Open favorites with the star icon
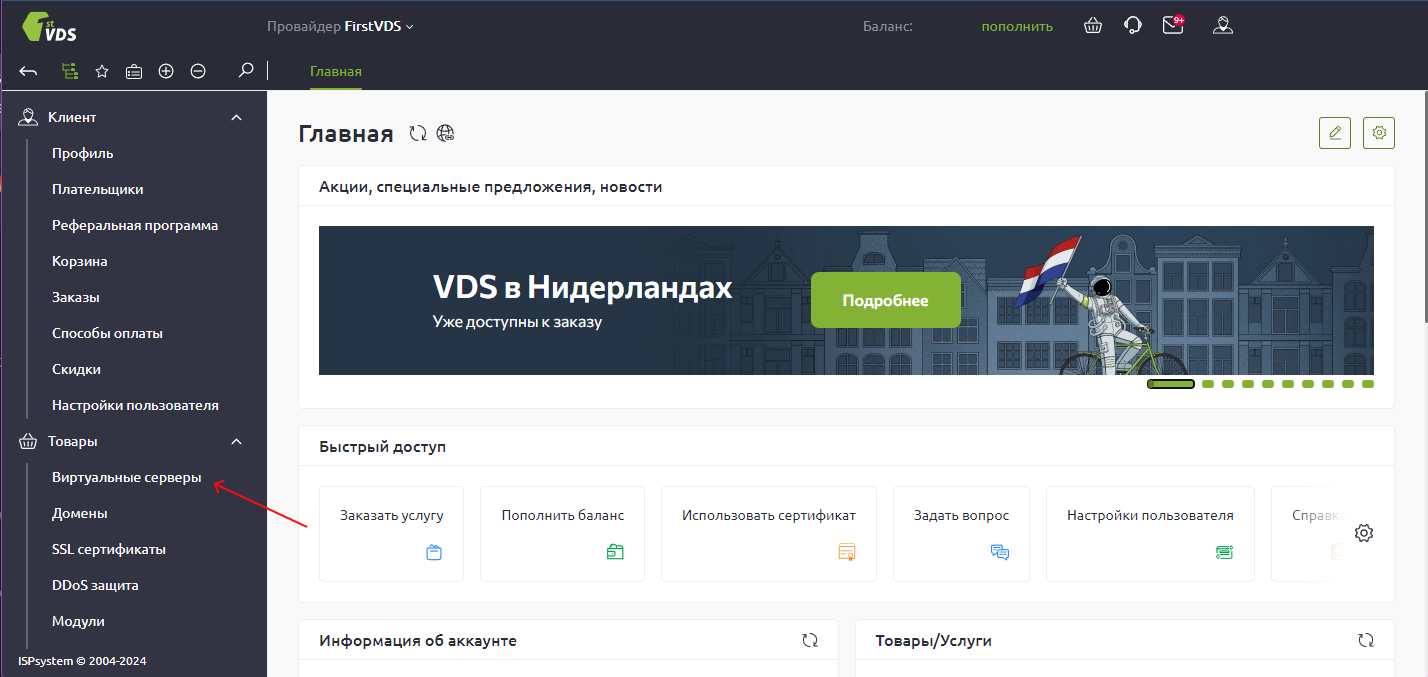Screen dimensions: 1428x677 101,71
